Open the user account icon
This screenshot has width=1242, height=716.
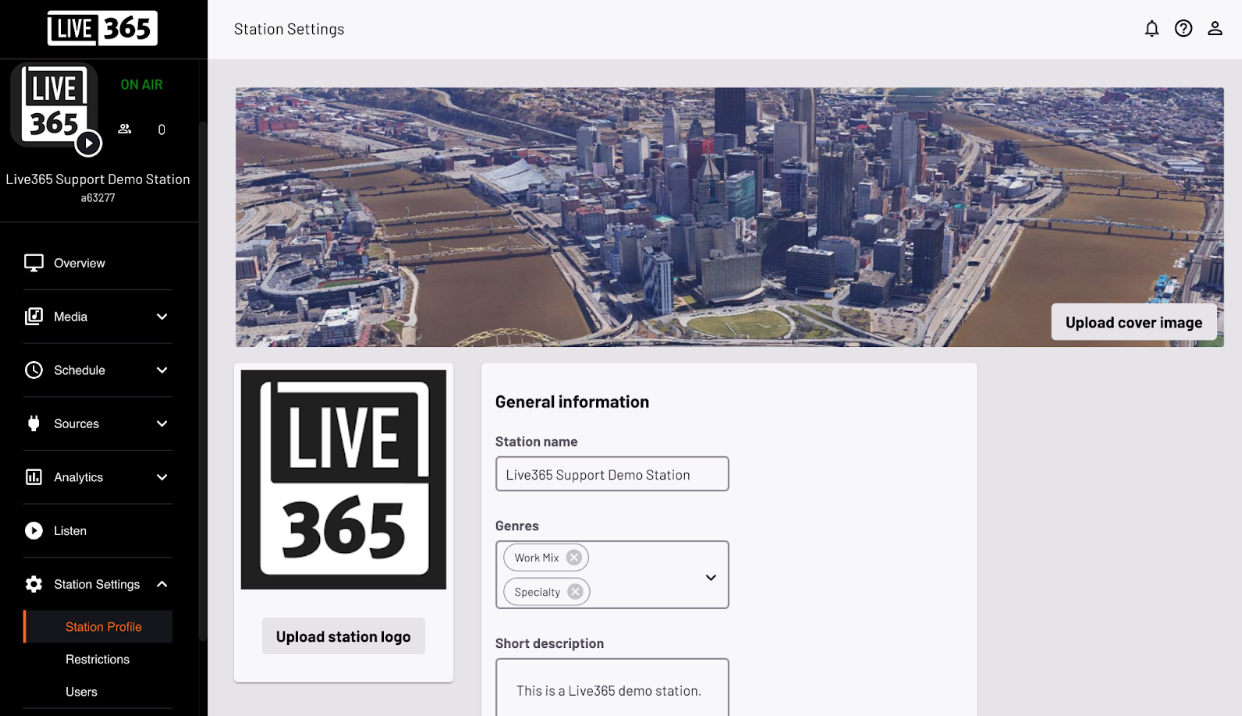click(1215, 29)
